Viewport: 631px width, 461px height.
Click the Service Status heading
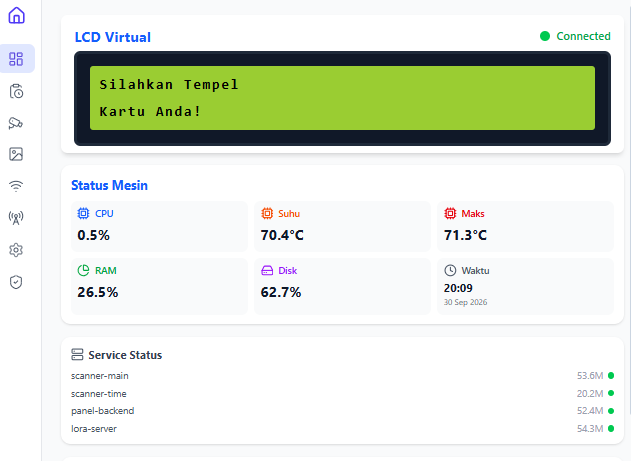[x=125, y=355]
